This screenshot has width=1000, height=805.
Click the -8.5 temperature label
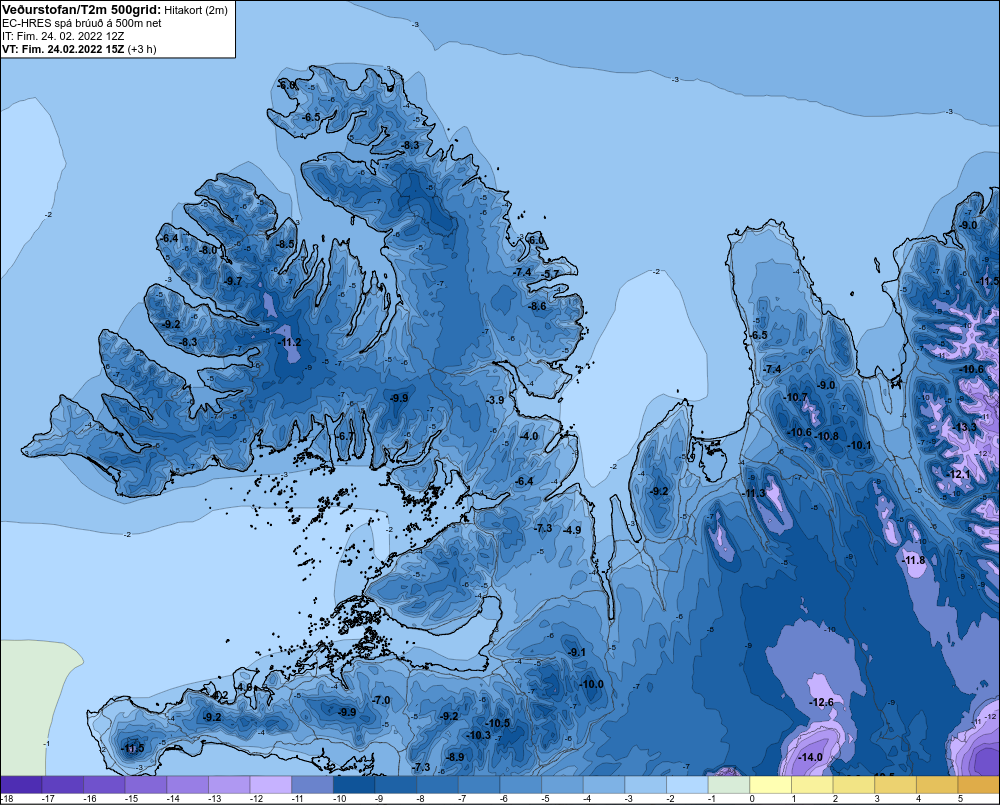pos(286,244)
